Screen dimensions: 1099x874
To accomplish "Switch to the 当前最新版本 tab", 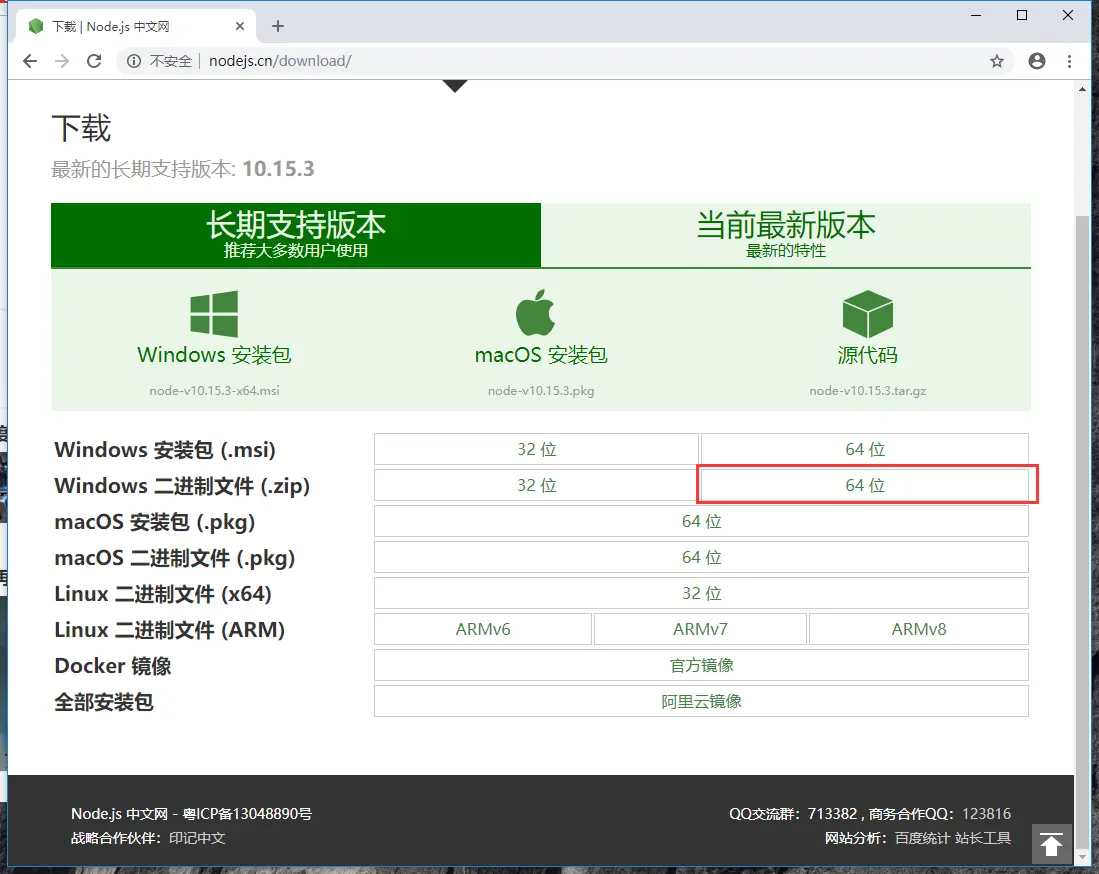I will click(x=786, y=235).
